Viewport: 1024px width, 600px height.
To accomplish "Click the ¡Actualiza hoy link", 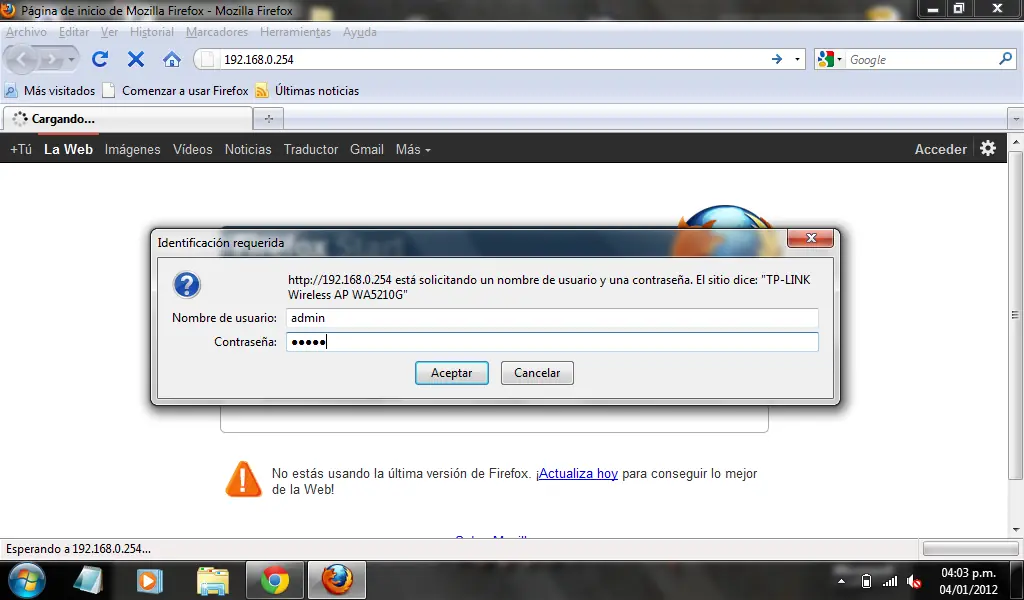I will [577, 473].
